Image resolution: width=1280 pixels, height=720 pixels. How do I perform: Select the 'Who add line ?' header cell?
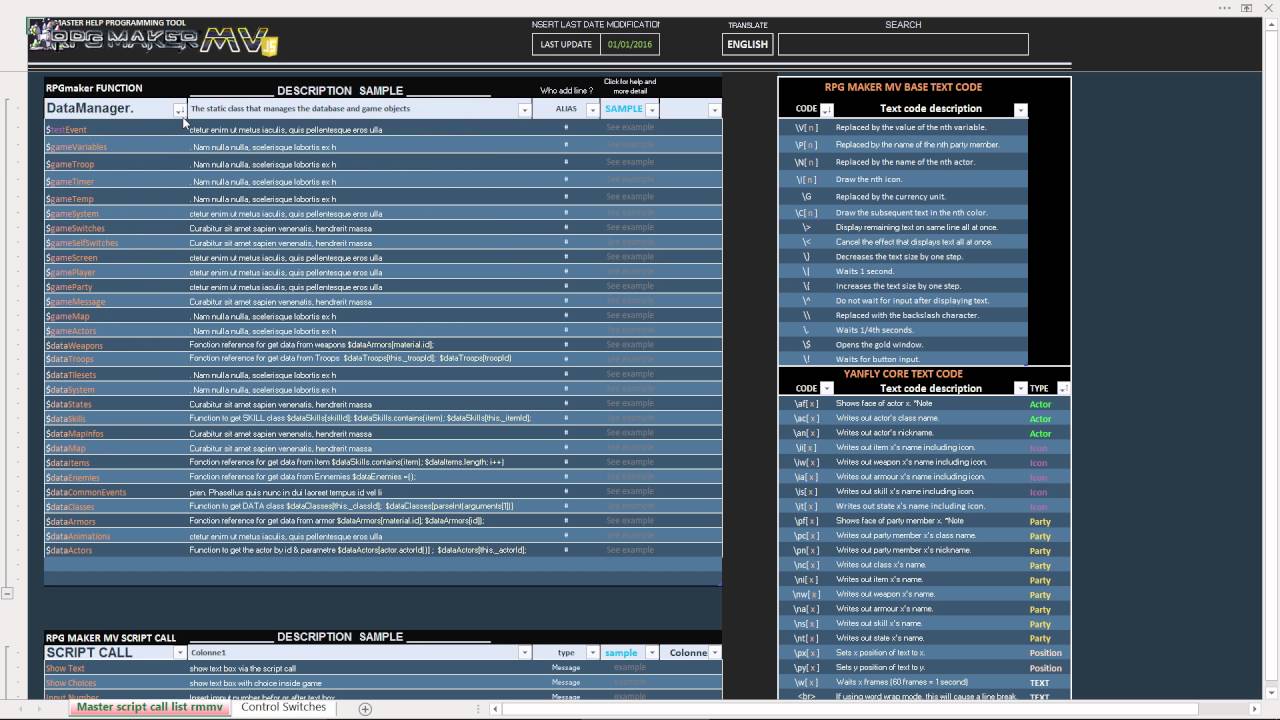point(566,90)
